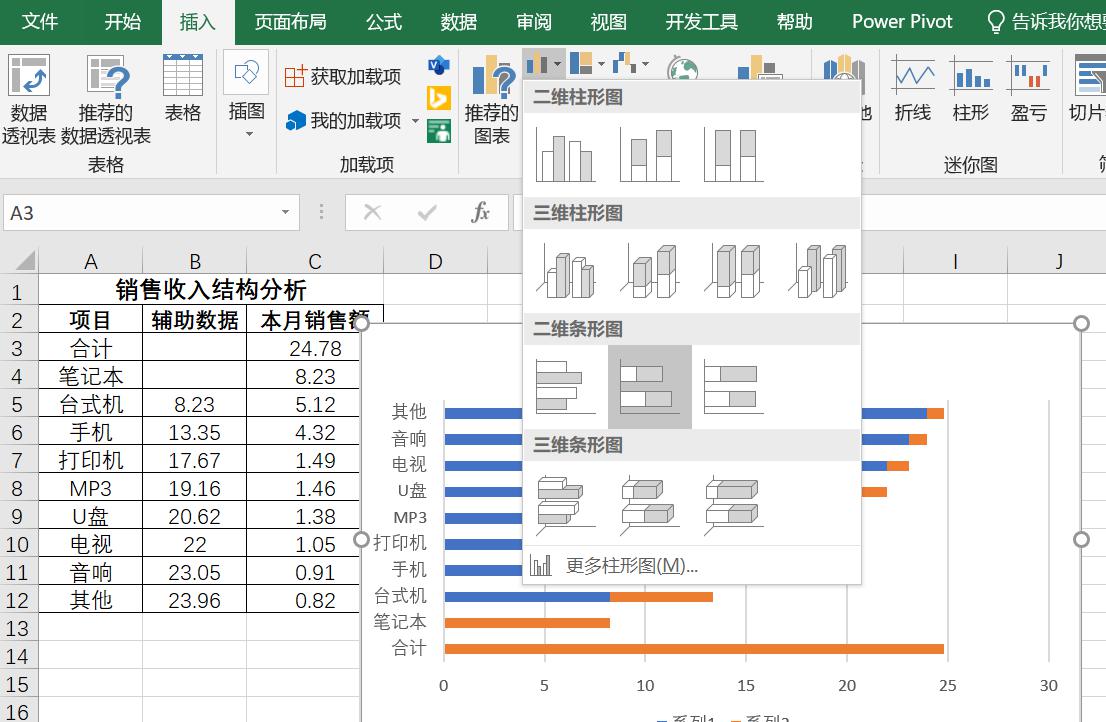Expand the Name Box dropdown arrow

[286, 213]
